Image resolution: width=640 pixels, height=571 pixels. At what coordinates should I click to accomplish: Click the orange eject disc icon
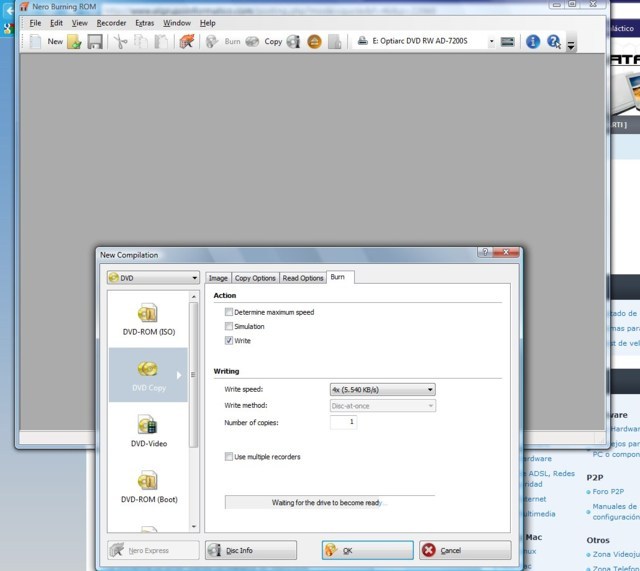coord(314,42)
